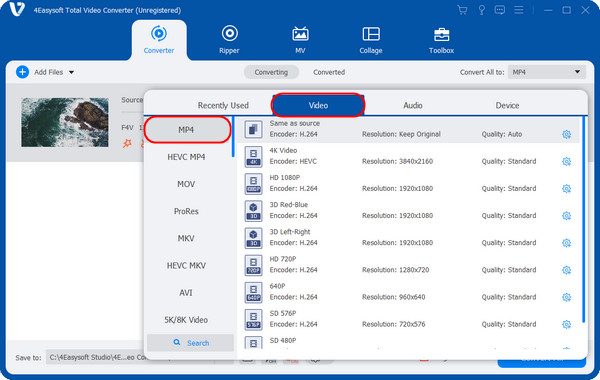600x380 pixels.
Task: Click the 3D Left-Right preset icon
Action: 253,238
